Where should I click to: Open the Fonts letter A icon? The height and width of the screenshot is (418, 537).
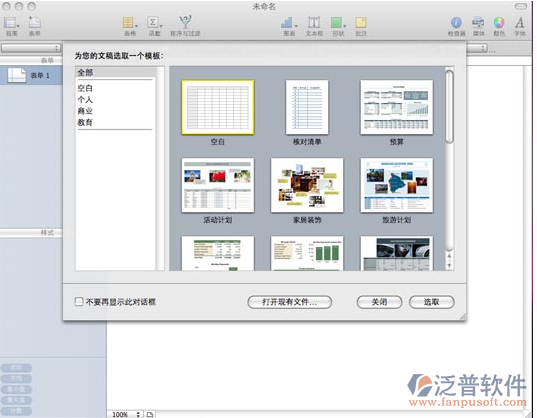[519, 23]
